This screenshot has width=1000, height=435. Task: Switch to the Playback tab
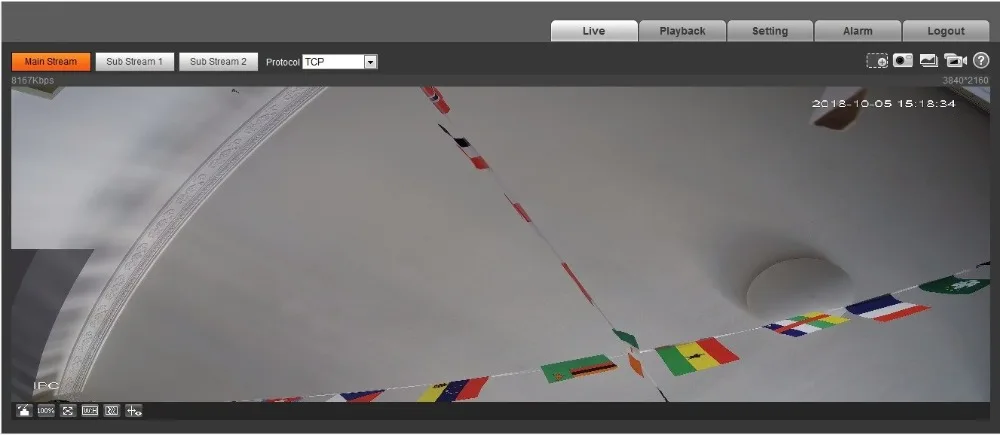pos(682,31)
